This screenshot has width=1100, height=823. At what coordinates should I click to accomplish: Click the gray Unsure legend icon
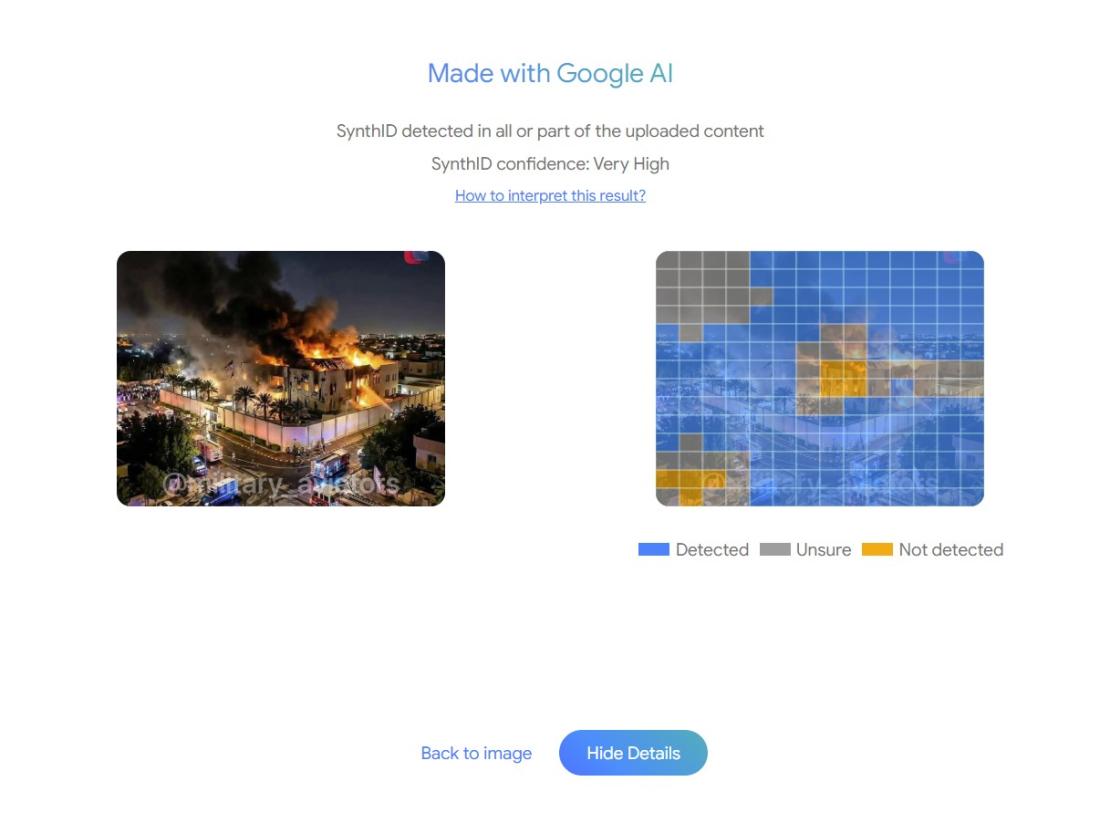click(775, 549)
